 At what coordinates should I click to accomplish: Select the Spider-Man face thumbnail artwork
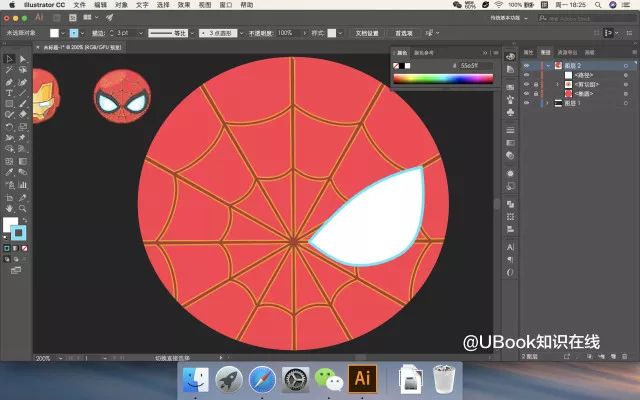122,96
